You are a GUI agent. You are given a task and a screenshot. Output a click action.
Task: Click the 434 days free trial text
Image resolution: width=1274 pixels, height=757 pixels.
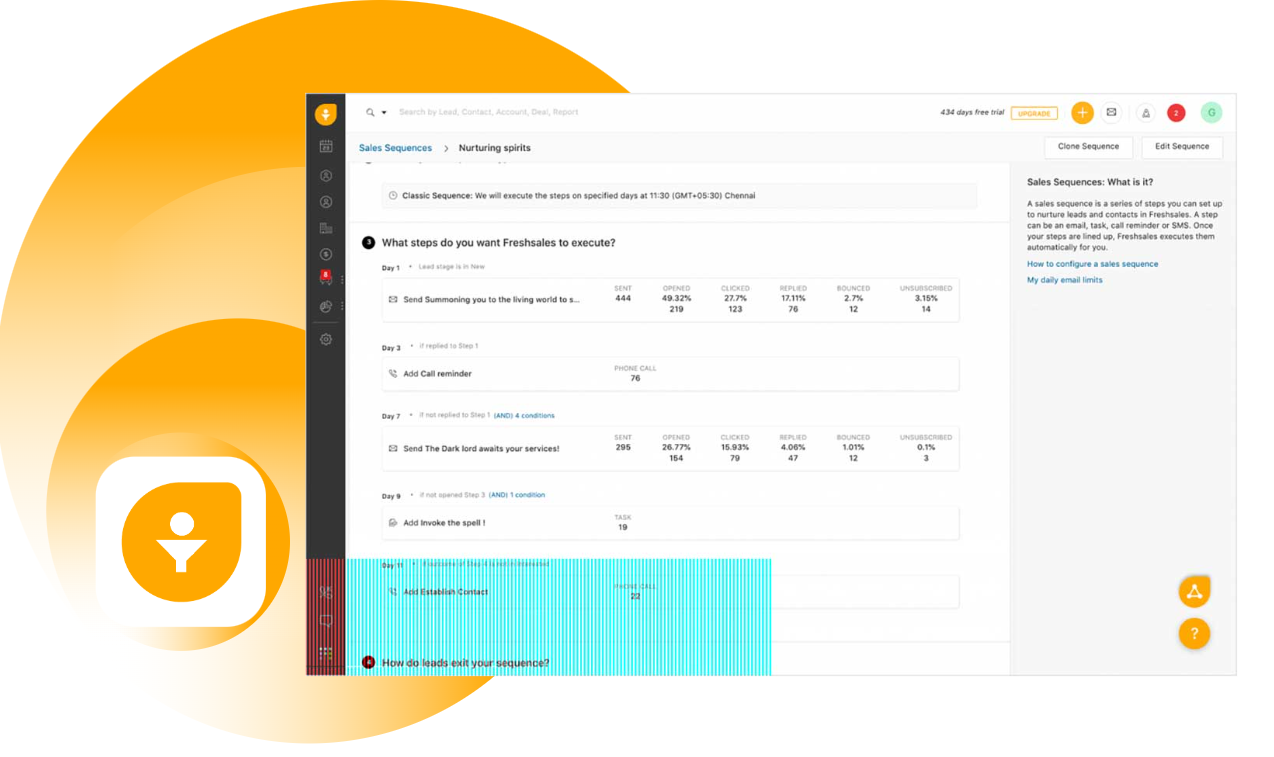972,113
